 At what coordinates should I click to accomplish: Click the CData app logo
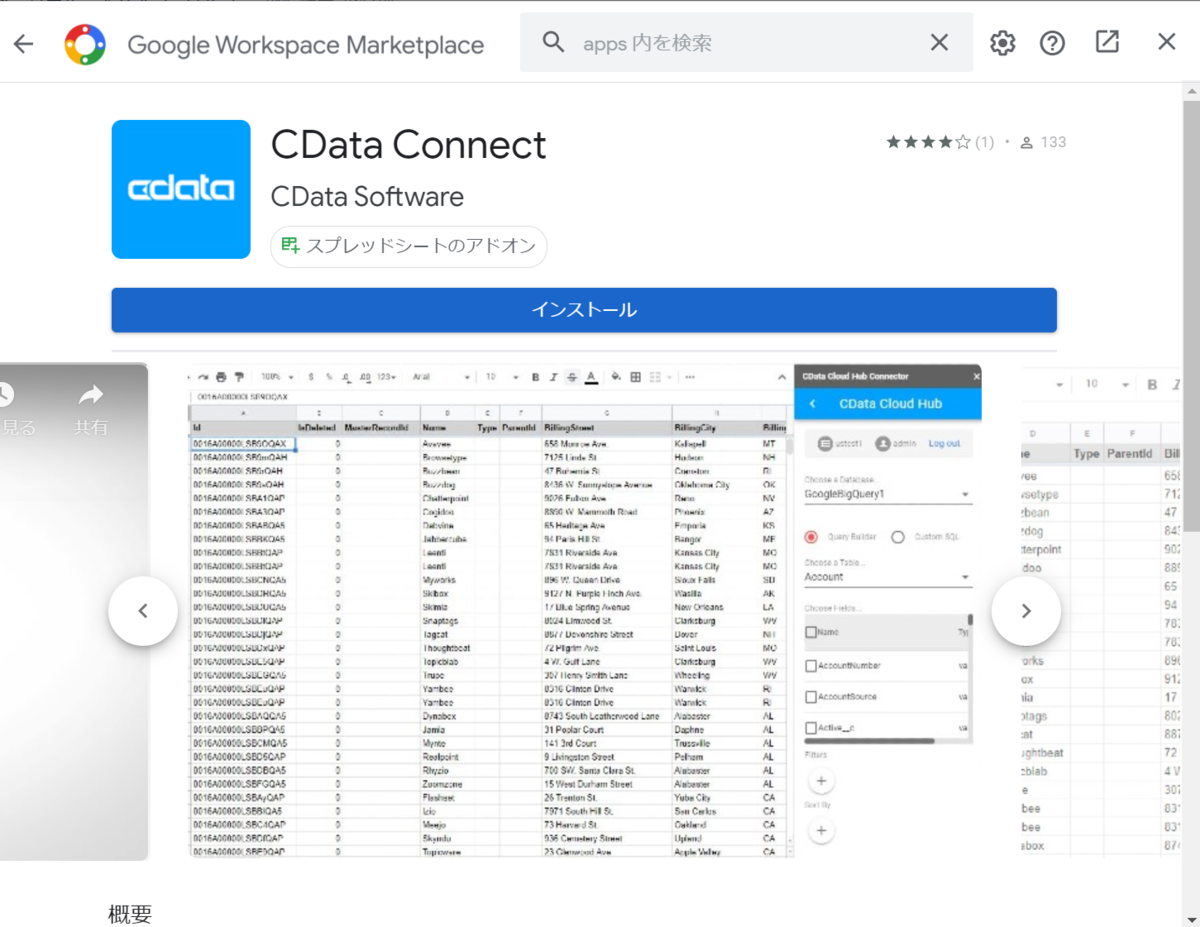[181, 189]
